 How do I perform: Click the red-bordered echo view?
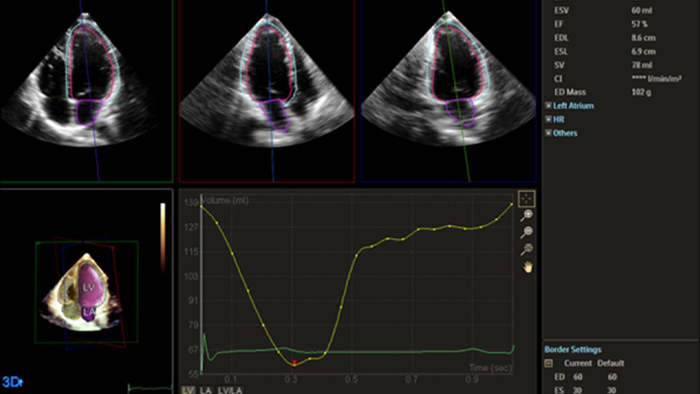click(x=267, y=91)
